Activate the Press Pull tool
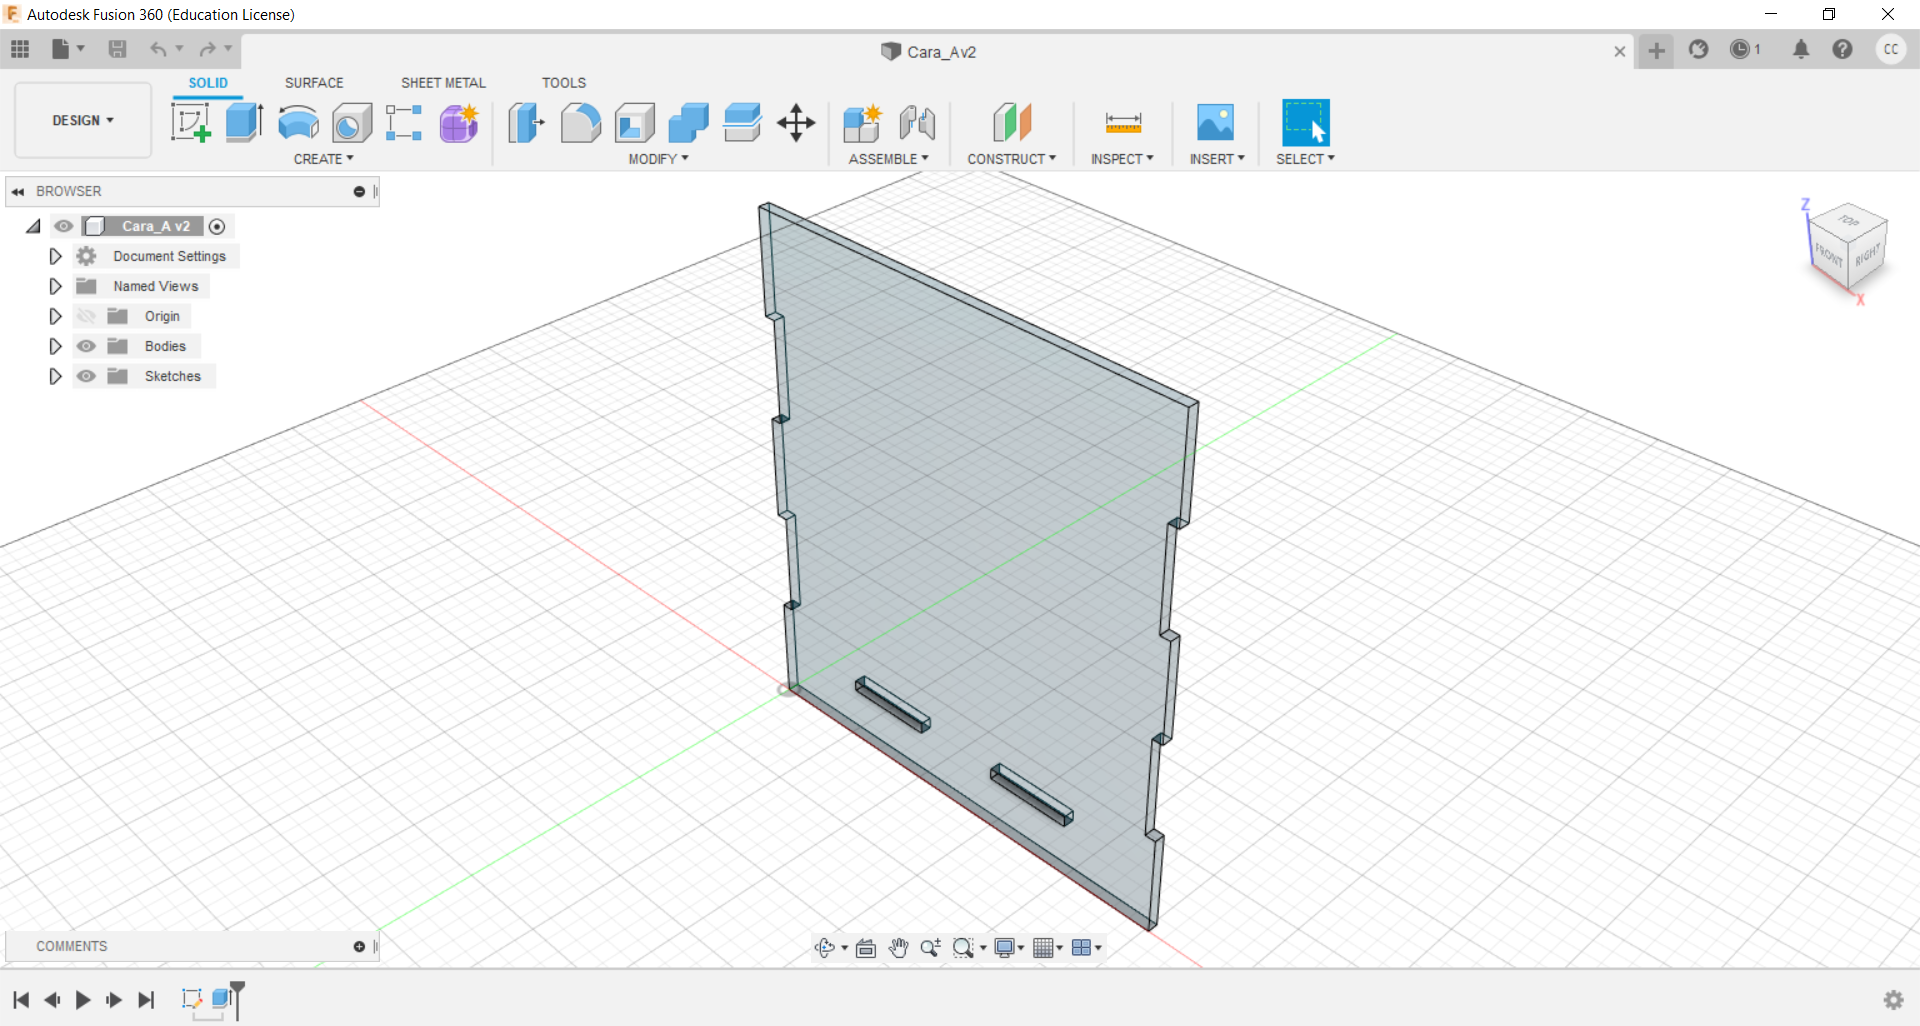The image size is (1920, 1026). 526,123
